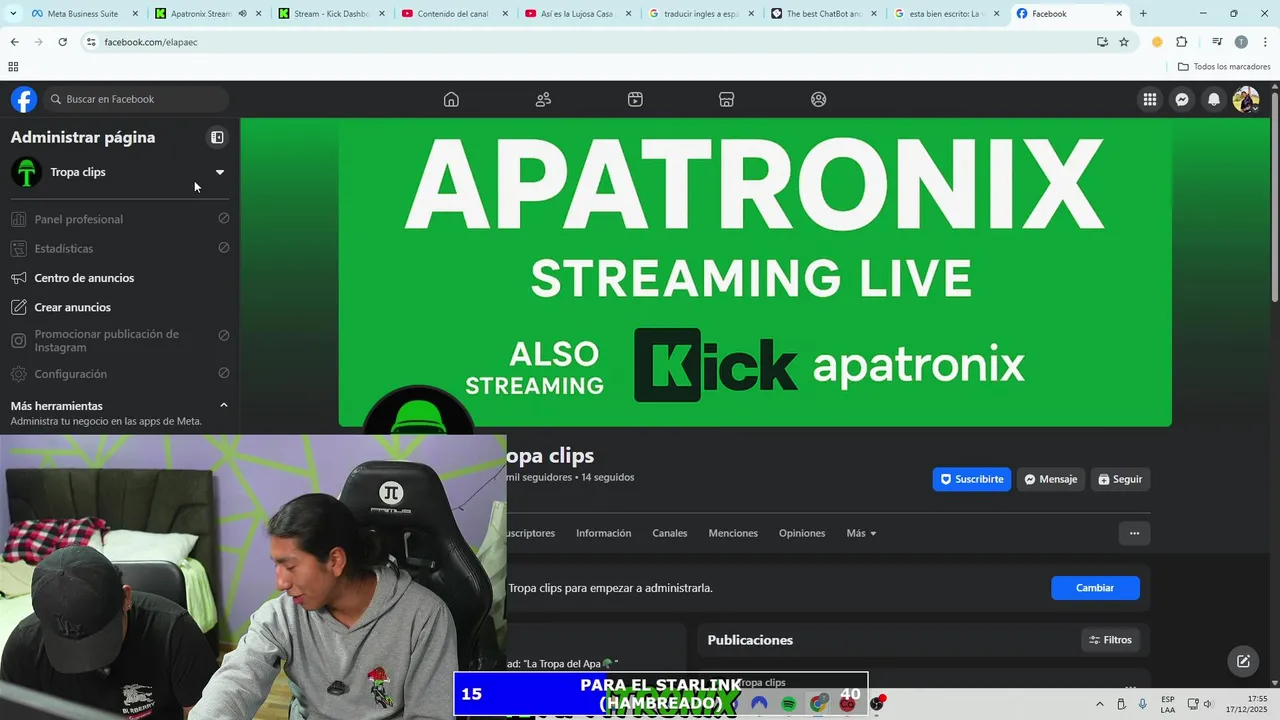This screenshot has width=1280, height=720.
Task: Switch to the Opiniones page tab
Action: [802, 533]
